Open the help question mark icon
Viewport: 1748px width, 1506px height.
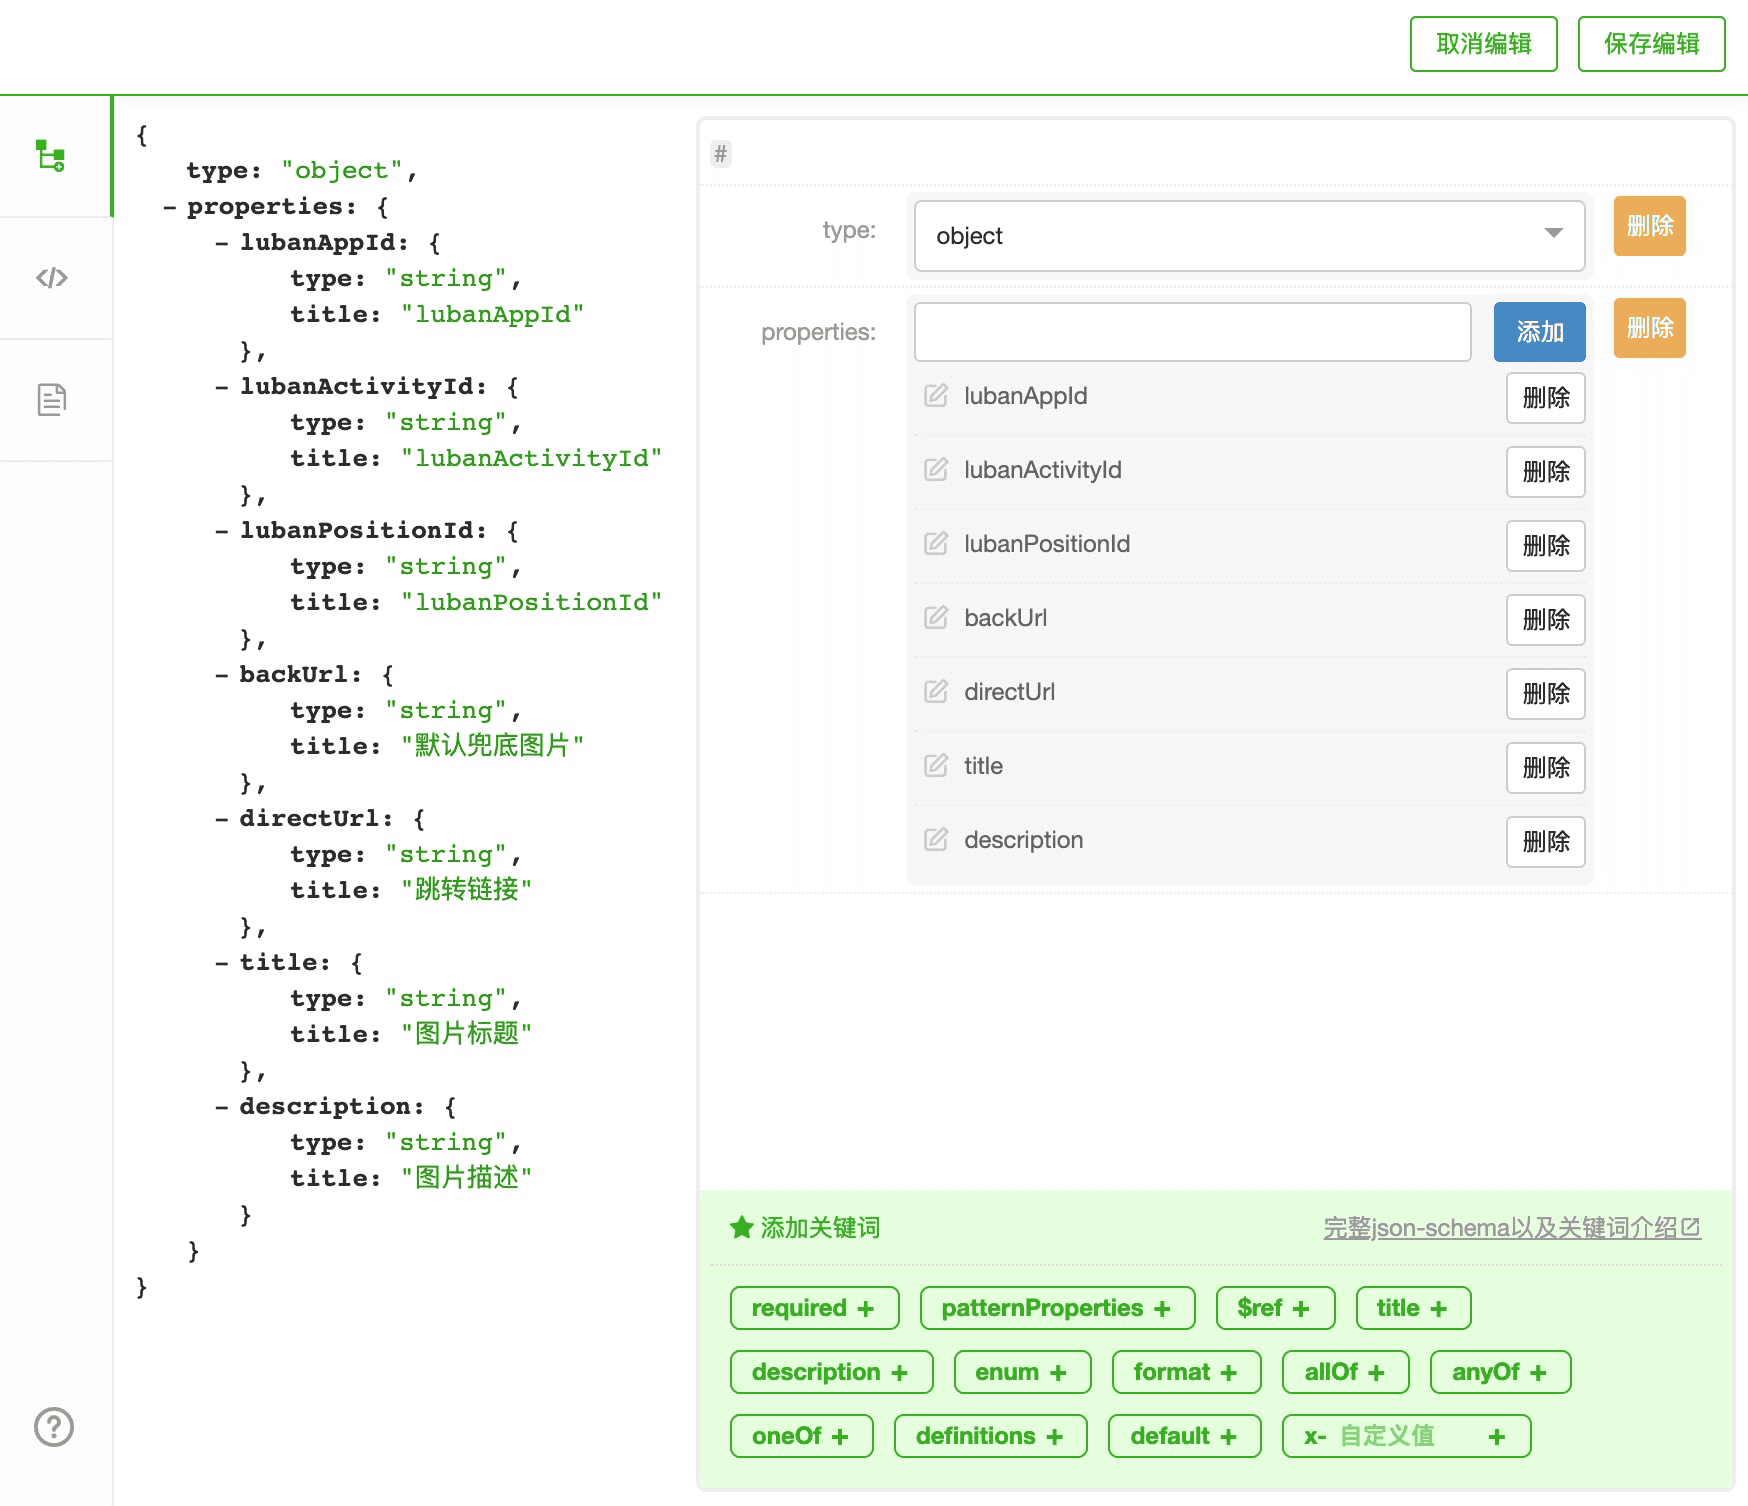[54, 1427]
